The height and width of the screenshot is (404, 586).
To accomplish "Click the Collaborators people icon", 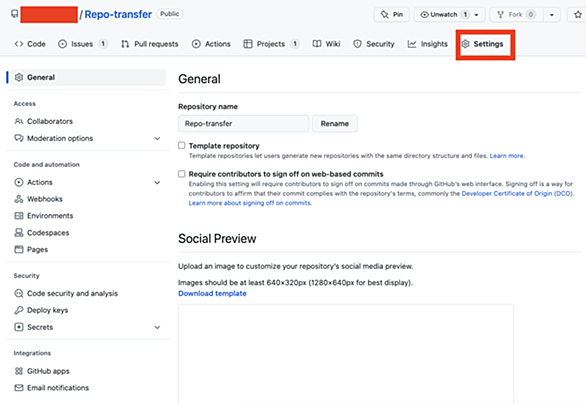I will click(x=19, y=121).
